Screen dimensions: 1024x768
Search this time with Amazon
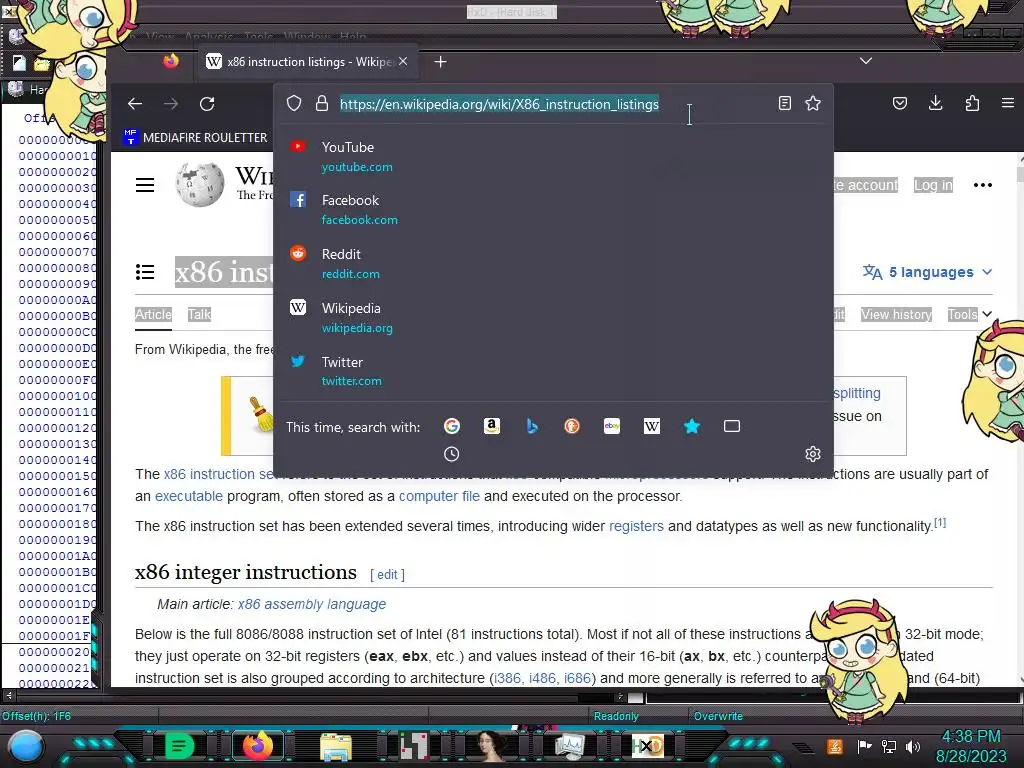[x=492, y=426]
